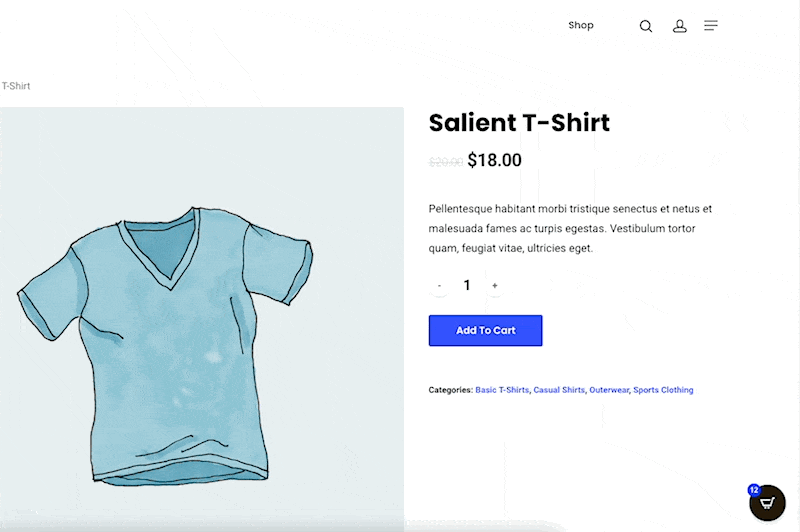Click the blue t-shirt product image
Image resolution: width=800 pixels, height=532 pixels.
(x=202, y=319)
